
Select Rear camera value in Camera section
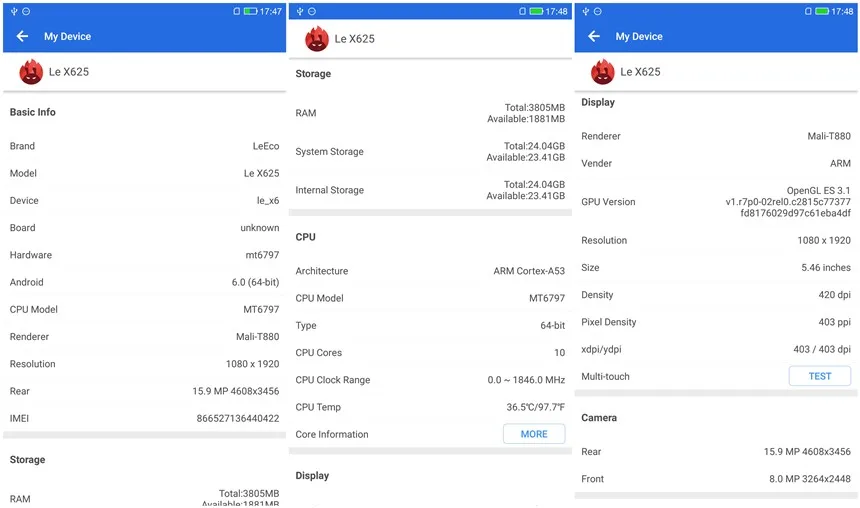point(807,451)
